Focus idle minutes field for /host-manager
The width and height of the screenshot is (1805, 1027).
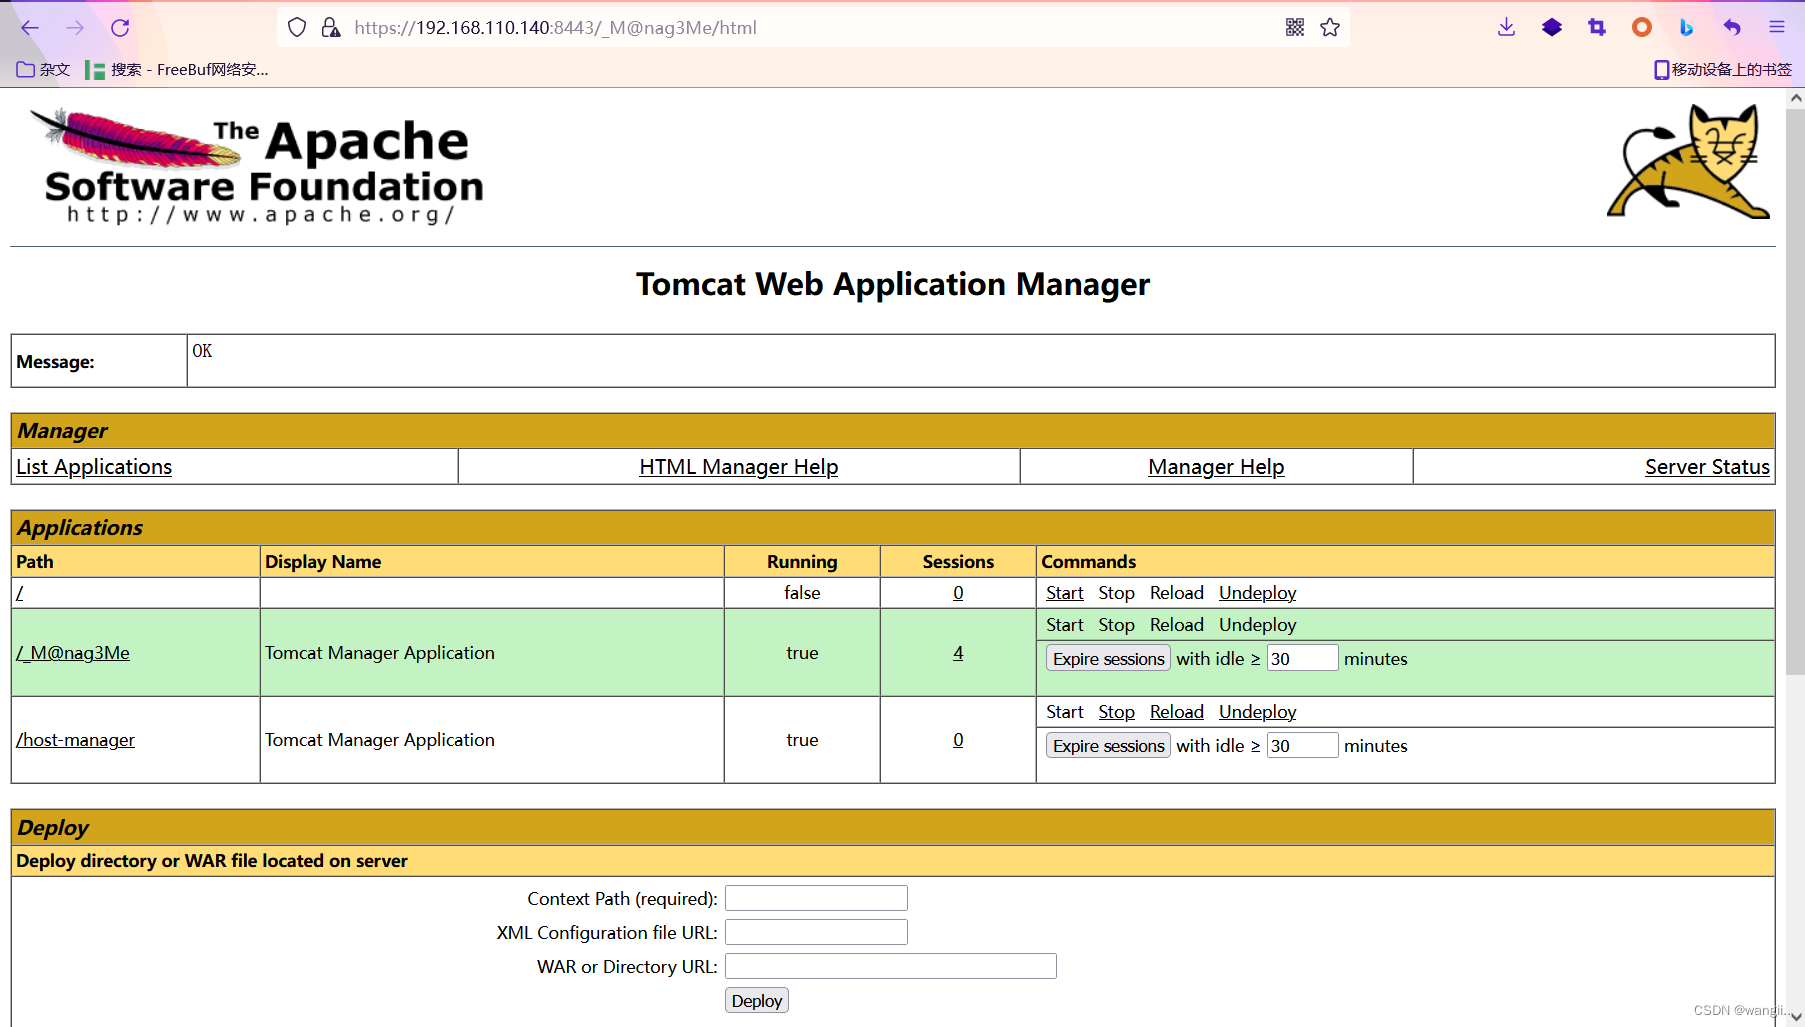point(1303,745)
